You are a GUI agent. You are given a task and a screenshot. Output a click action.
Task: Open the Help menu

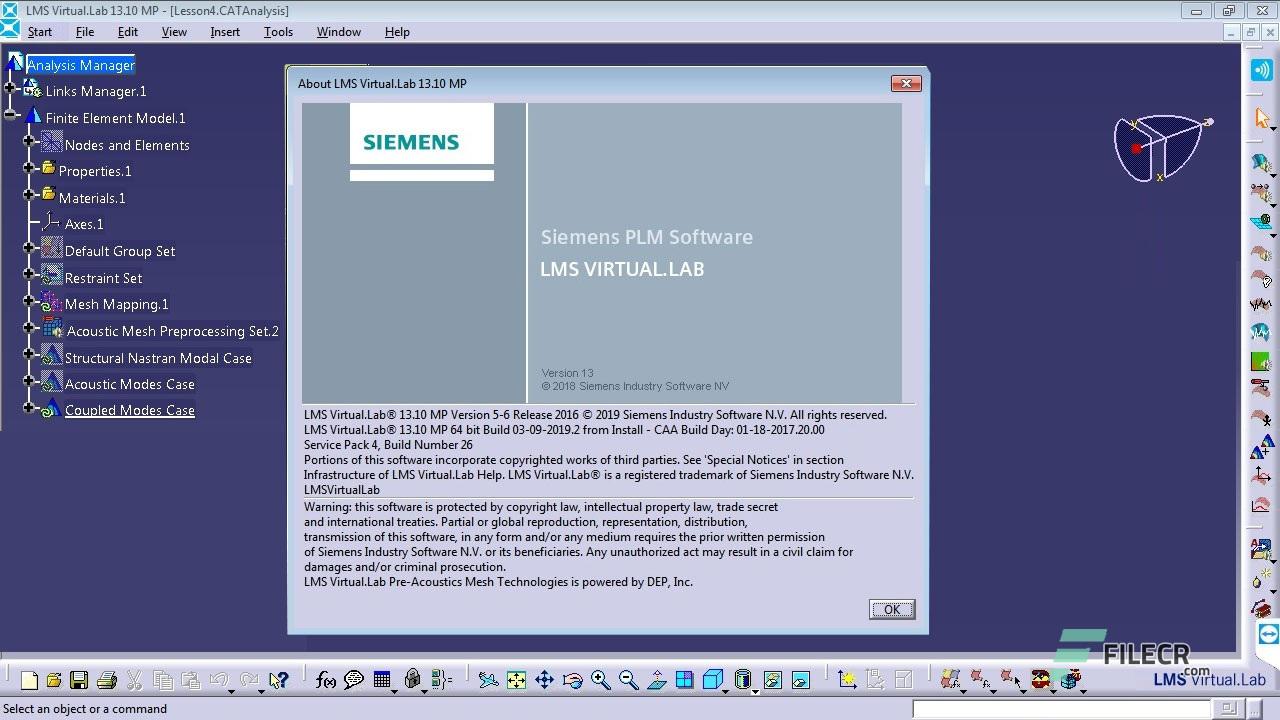coord(397,32)
